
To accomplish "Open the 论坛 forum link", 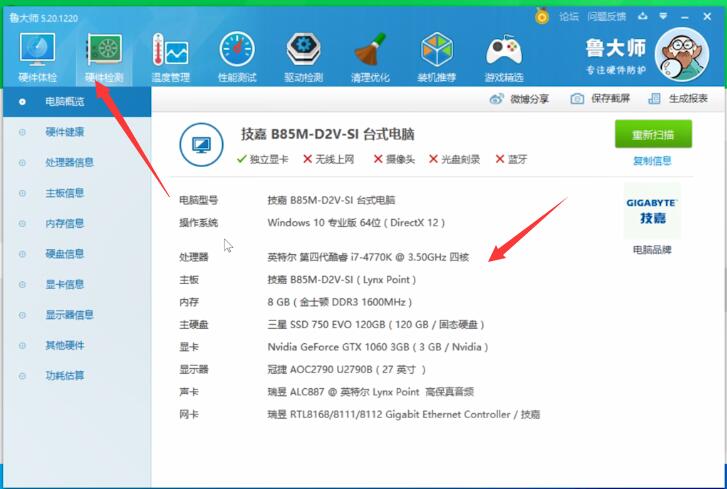I will 569,17.
